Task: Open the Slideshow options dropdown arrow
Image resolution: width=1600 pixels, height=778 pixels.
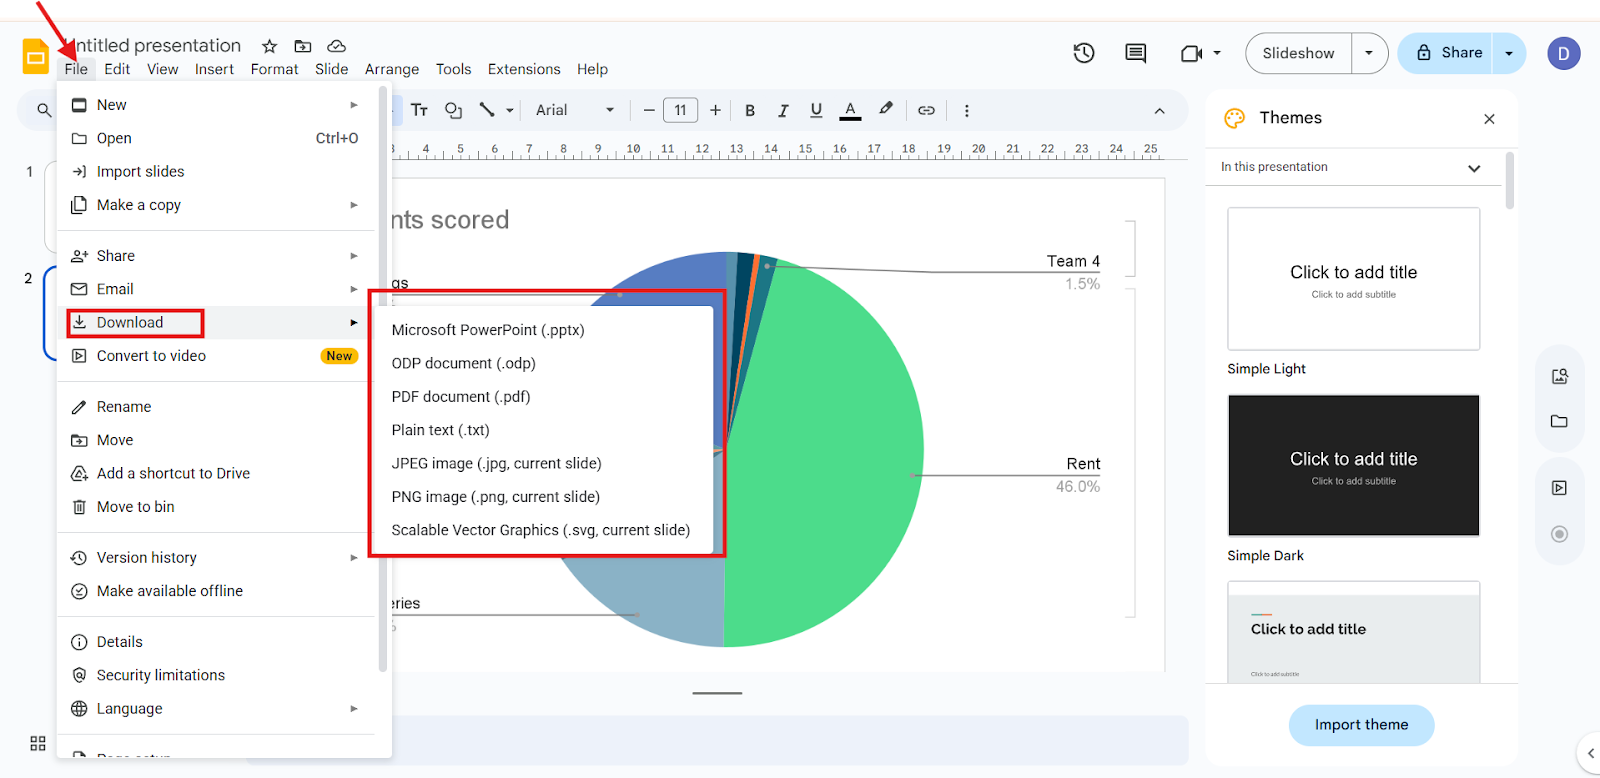Action: tap(1369, 53)
